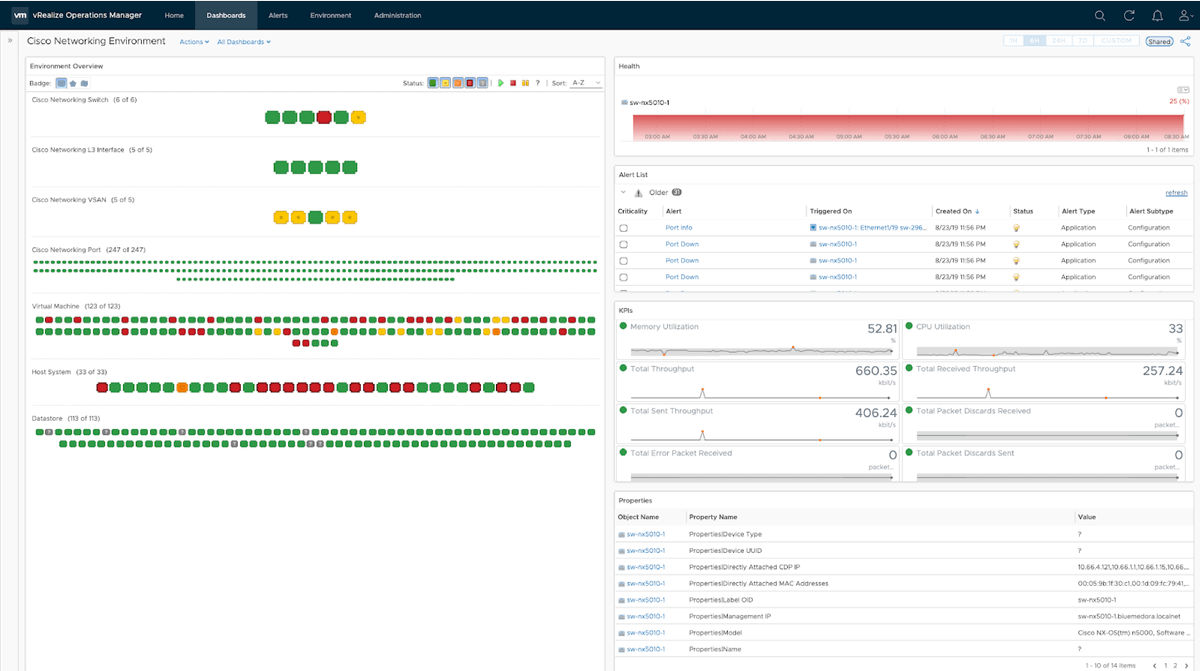Collapse the Older alerts group
The image size is (1200, 671).
pos(625,192)
